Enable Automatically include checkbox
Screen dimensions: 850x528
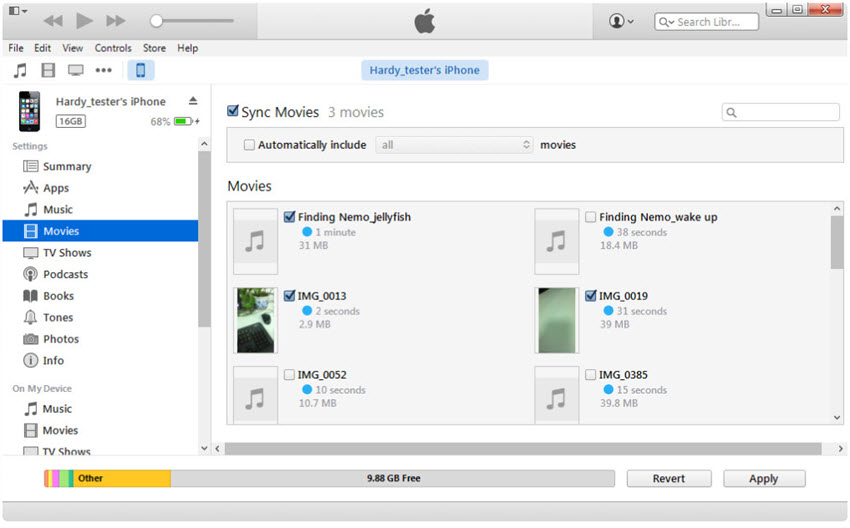pyautogui.click(x=249, y=145)
